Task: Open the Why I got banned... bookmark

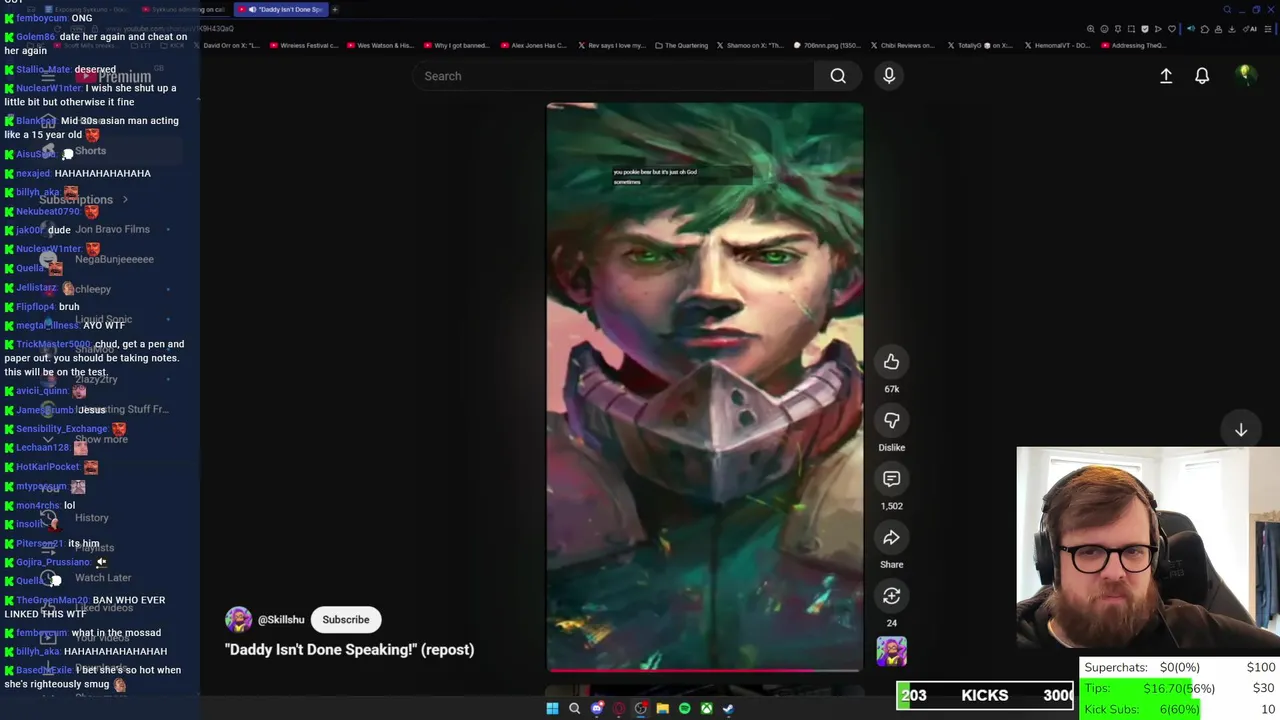Action: pos(458,45)
